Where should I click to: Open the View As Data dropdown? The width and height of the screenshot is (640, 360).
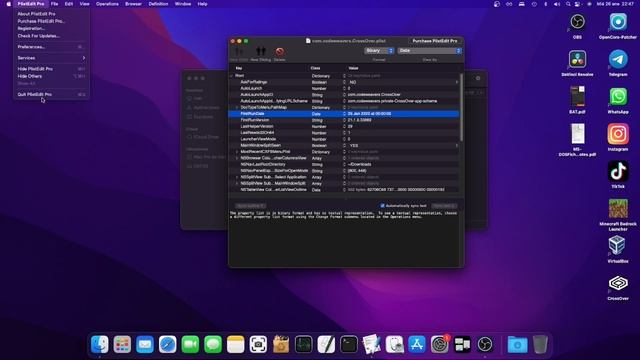(x=429, y=51)
